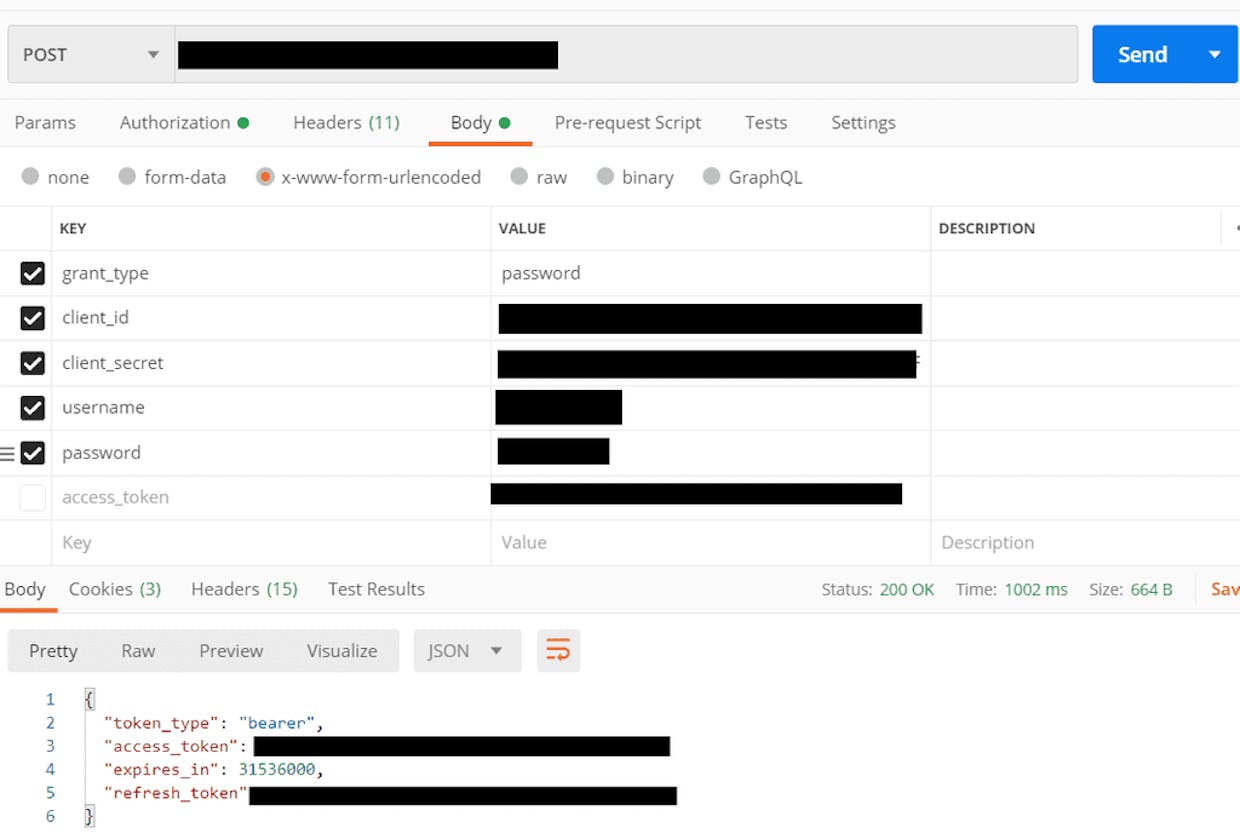Image resolution: width=1240 pixels, height=839 pixels.
Task: Click the "token_type" line in response
Action: pyautogui.click(x=214, y=723)
